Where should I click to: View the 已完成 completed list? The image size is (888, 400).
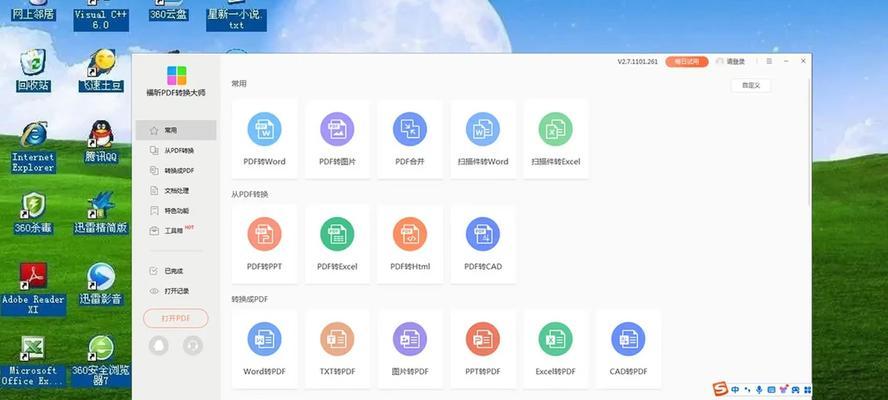click(x=176, y=271)
